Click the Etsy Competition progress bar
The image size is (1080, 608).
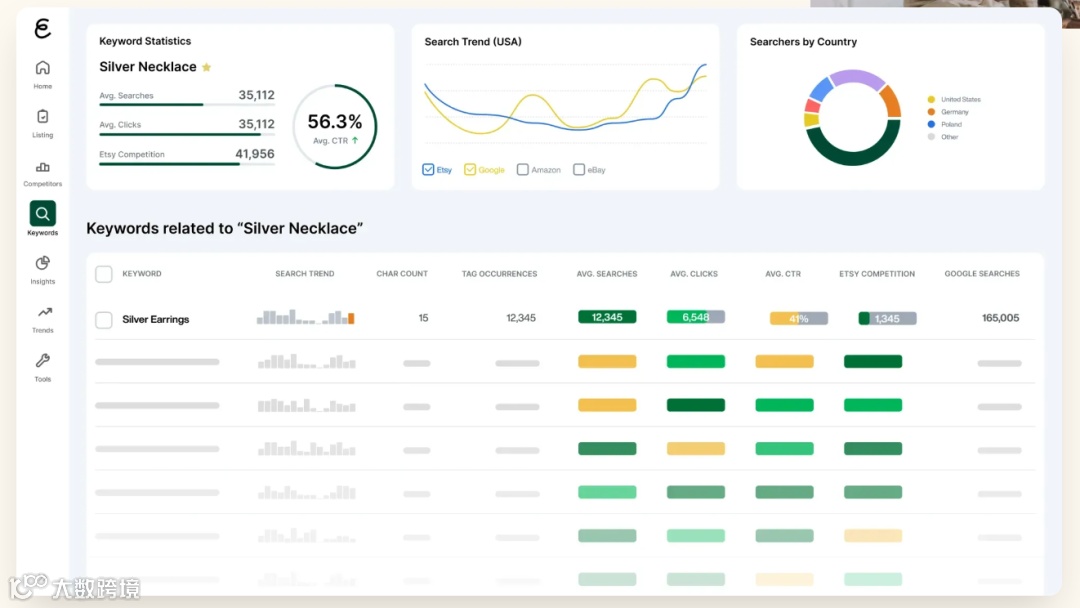[187, 164]
